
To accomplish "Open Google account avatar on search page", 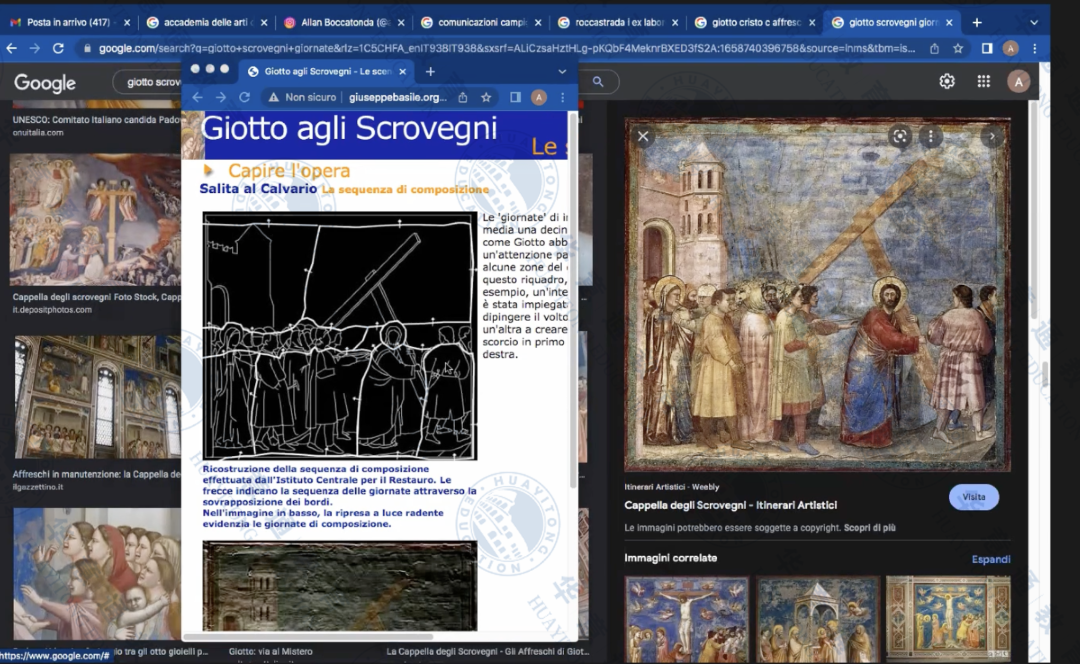I will tap(1019, 81).
